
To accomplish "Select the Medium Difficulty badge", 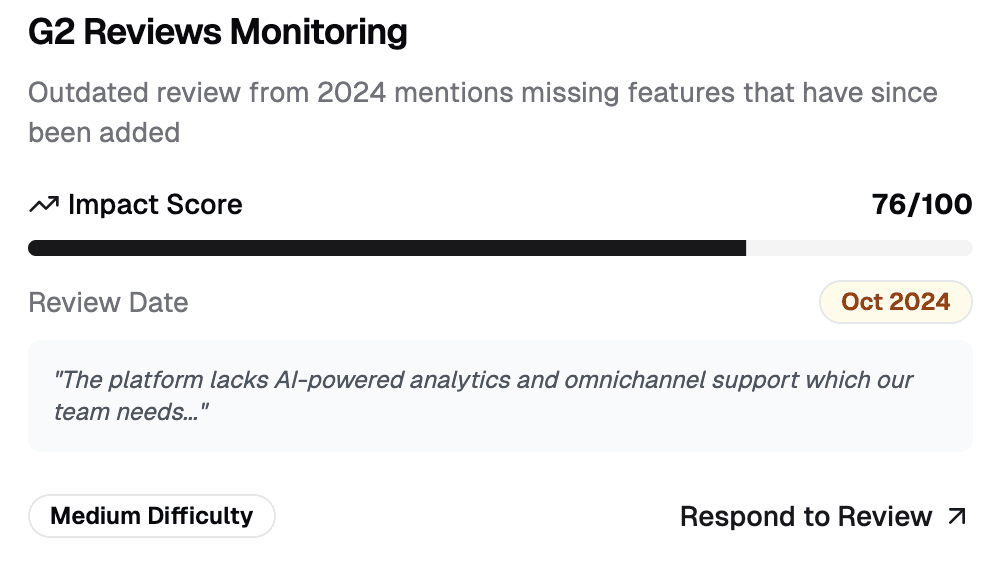I will tap(151, 516).
